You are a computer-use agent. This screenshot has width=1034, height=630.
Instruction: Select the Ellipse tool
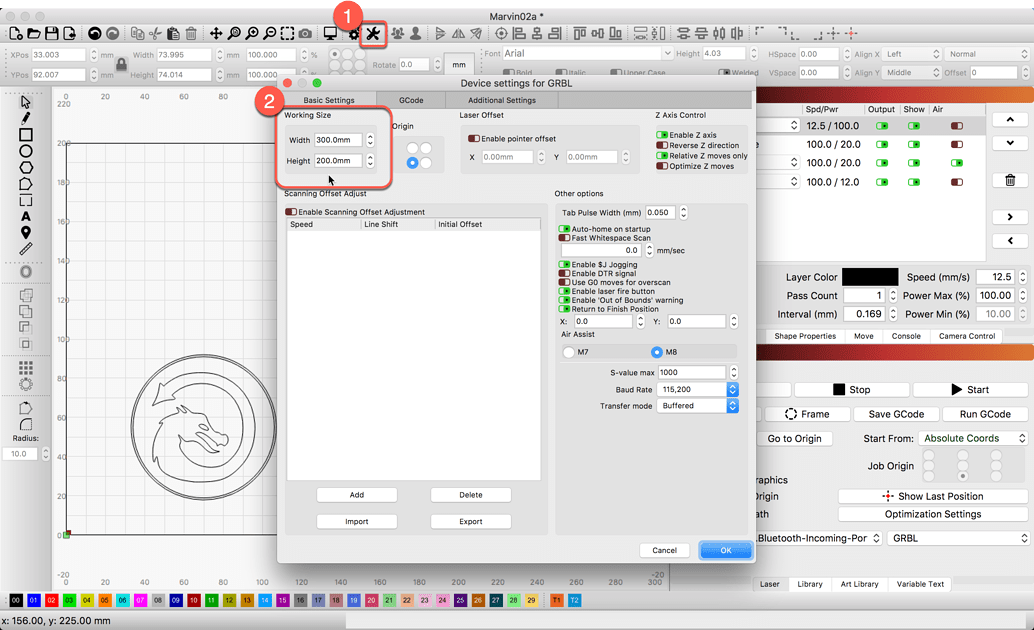26,151
